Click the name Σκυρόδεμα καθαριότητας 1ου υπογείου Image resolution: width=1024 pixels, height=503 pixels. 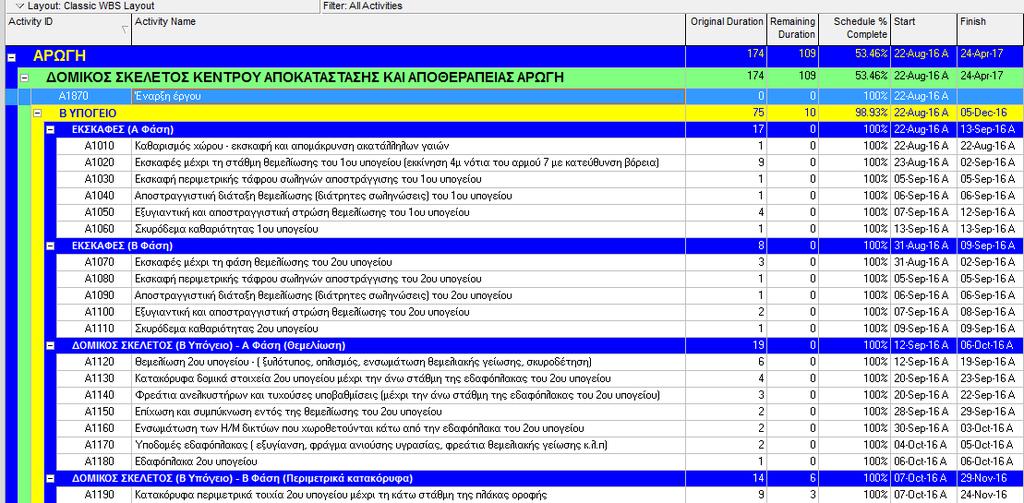click(x=226, y=229)
